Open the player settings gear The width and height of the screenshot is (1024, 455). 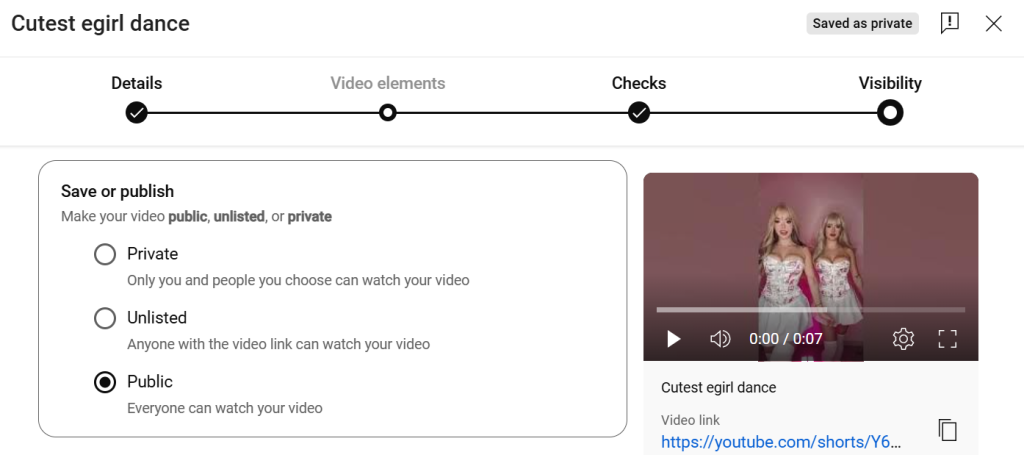pyautogui.click(x=903, y=339)
